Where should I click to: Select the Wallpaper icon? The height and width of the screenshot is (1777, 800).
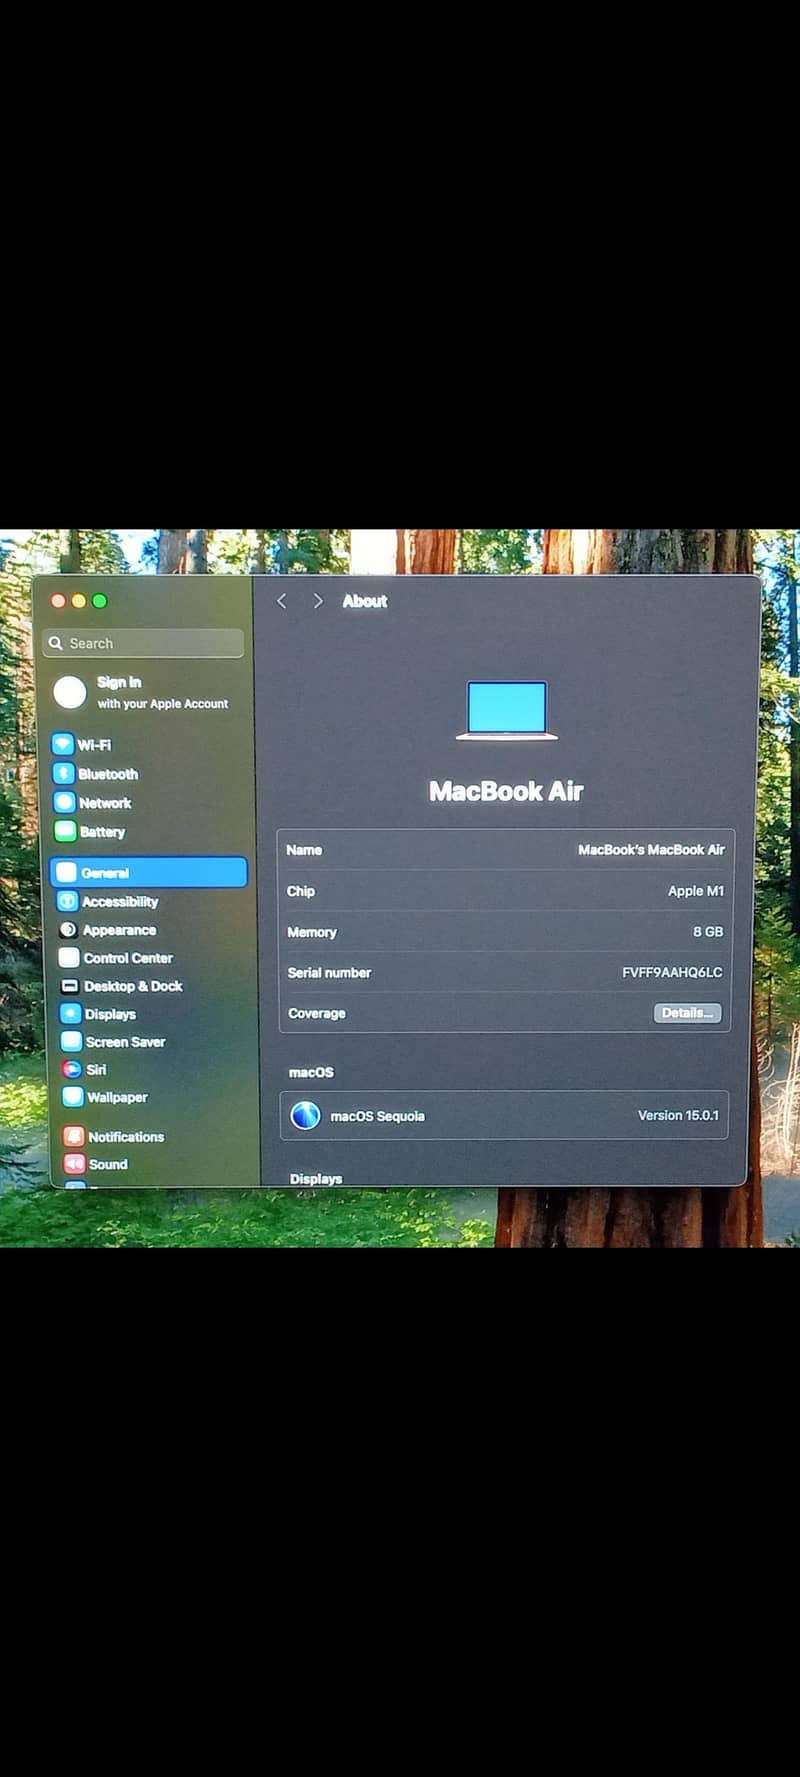tap(73, 1096)
